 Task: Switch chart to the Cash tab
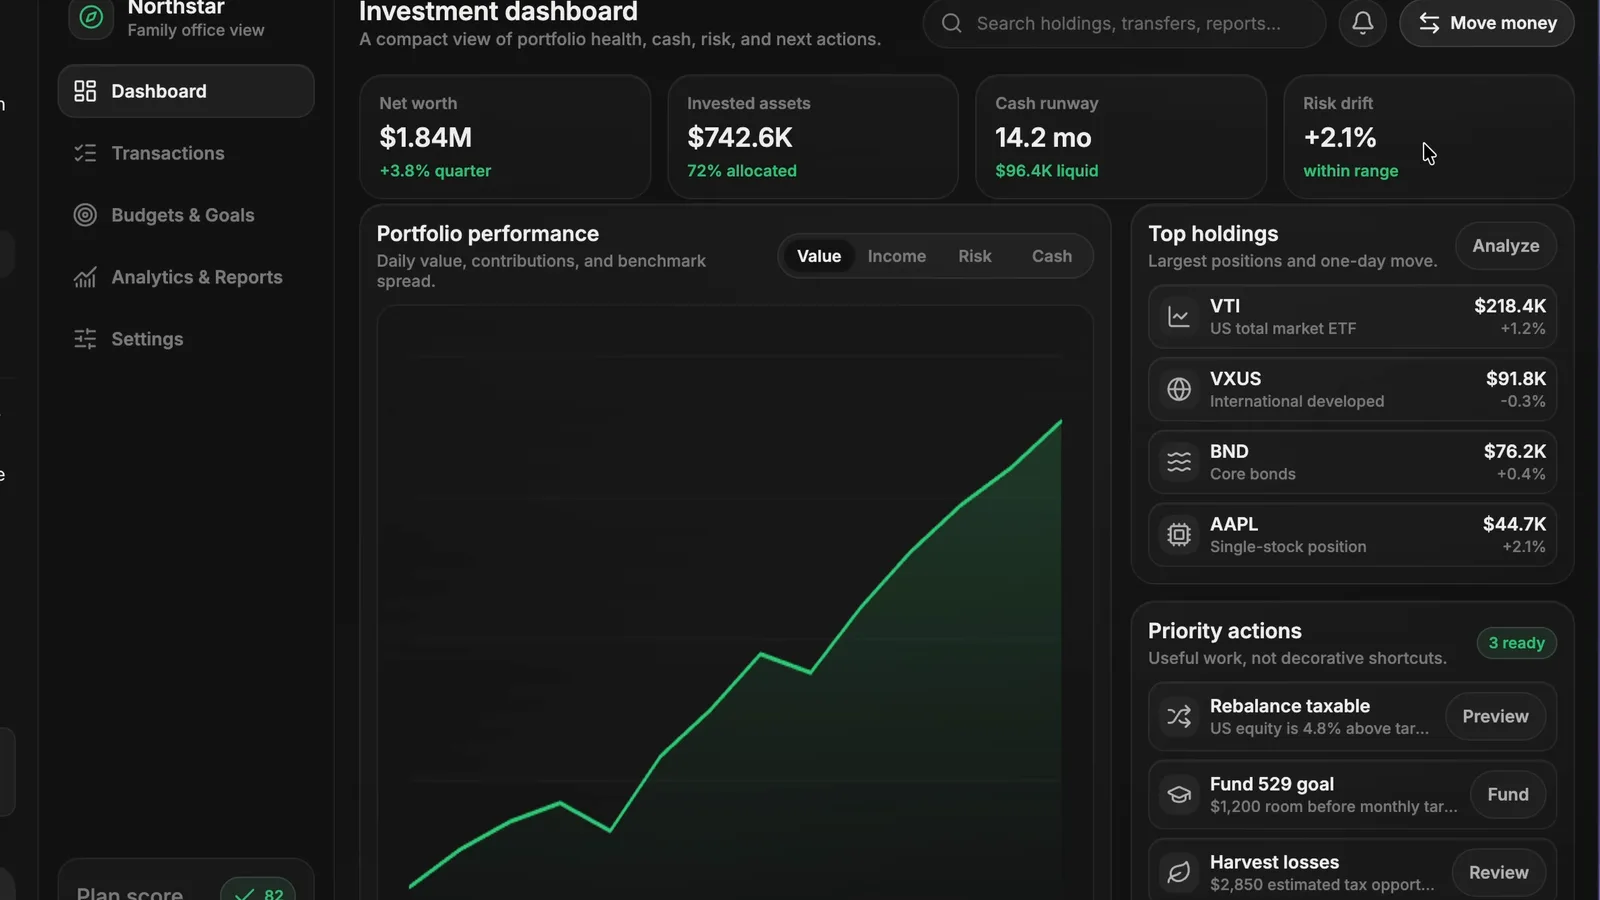point(1052,256)
